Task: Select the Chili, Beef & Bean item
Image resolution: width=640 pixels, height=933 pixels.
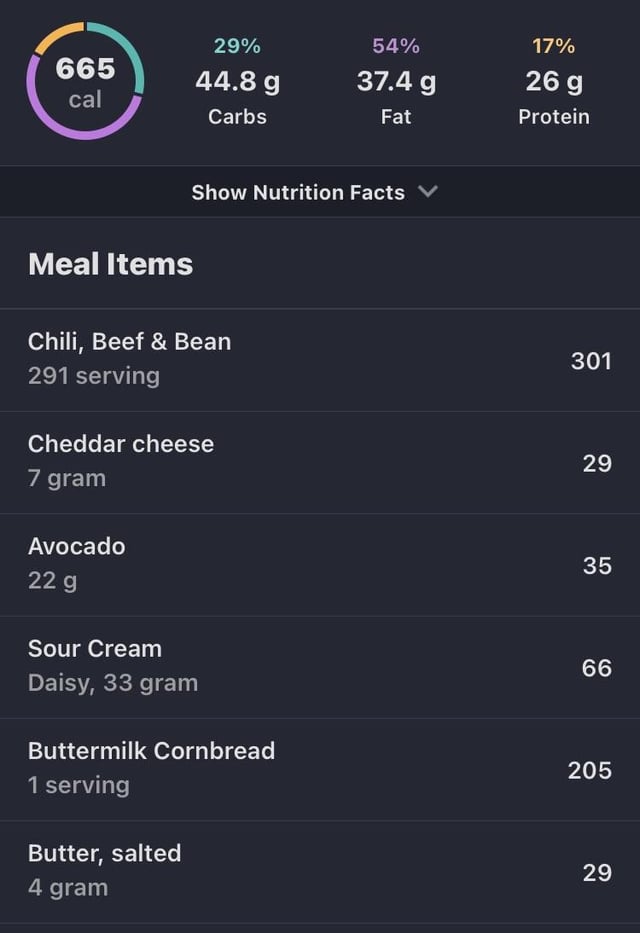Action: point(320,360)
